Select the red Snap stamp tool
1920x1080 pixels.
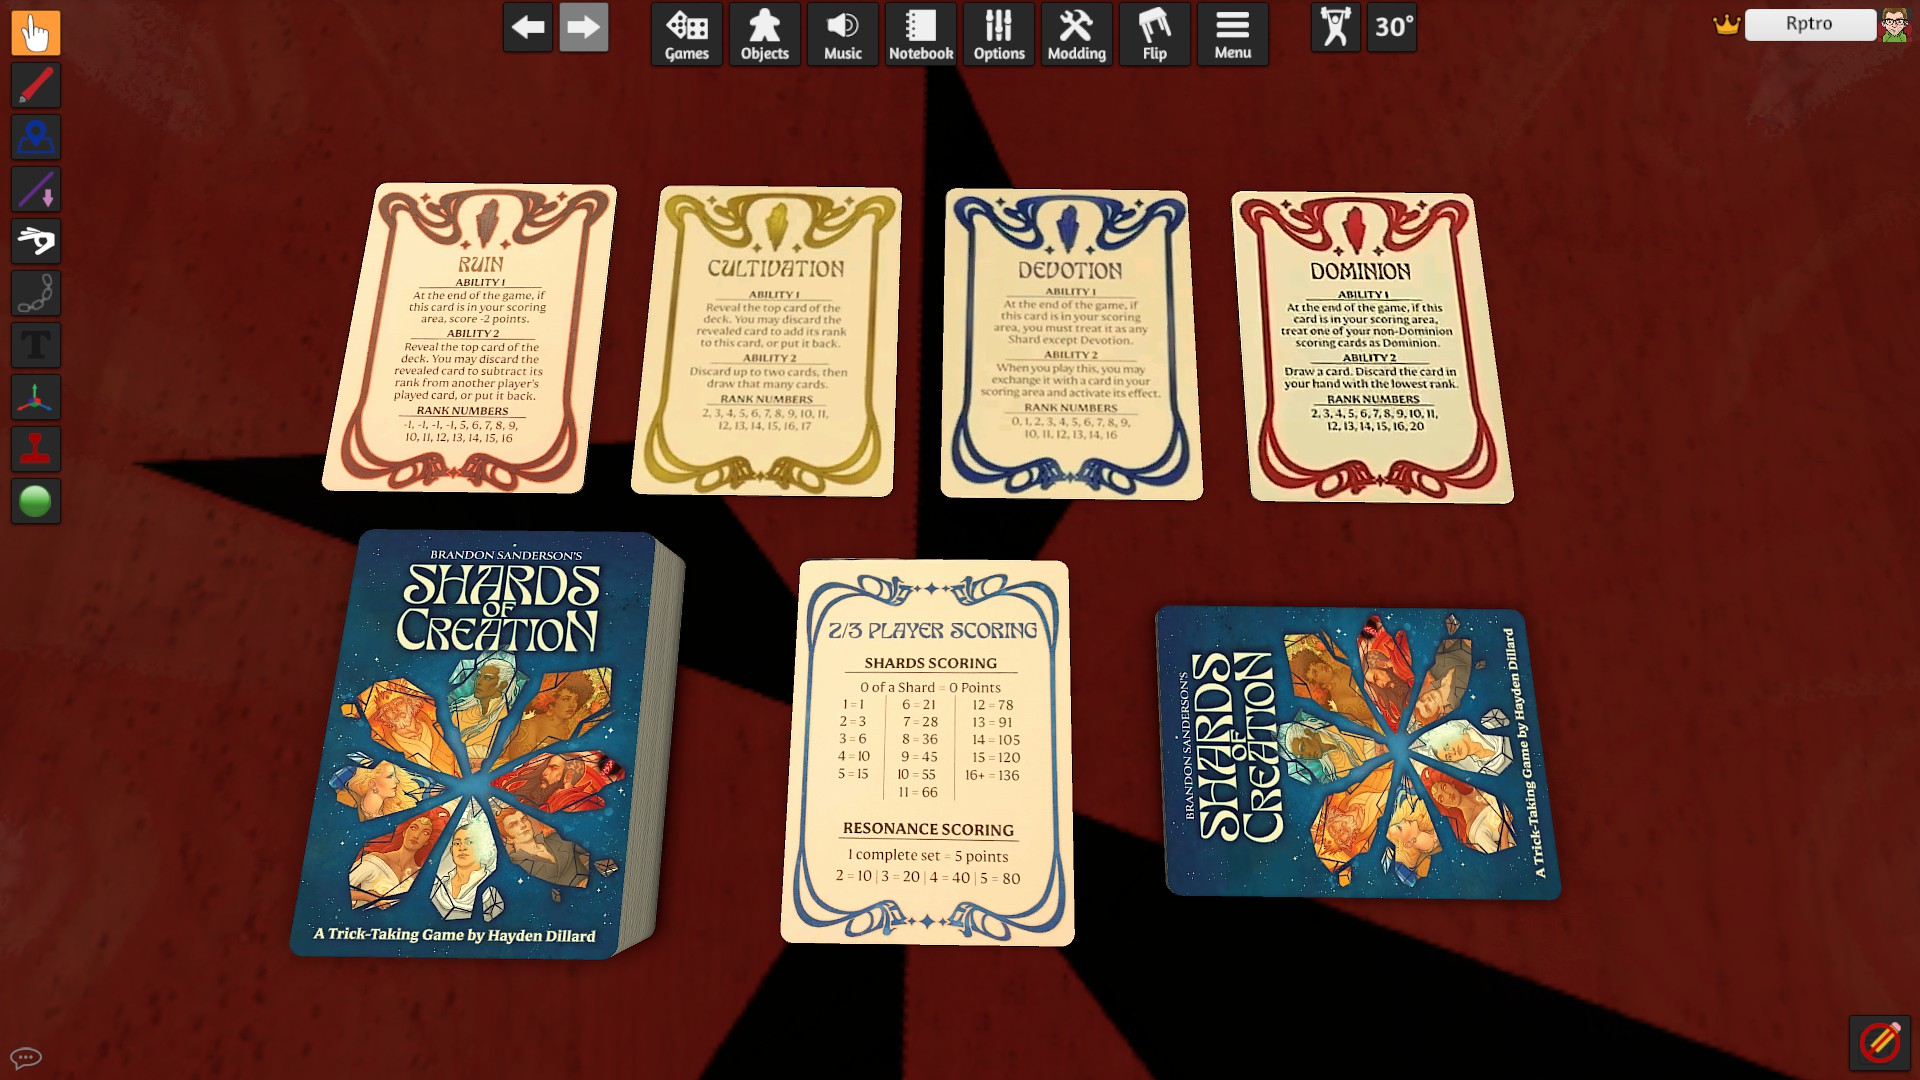(x=36, y=449)
